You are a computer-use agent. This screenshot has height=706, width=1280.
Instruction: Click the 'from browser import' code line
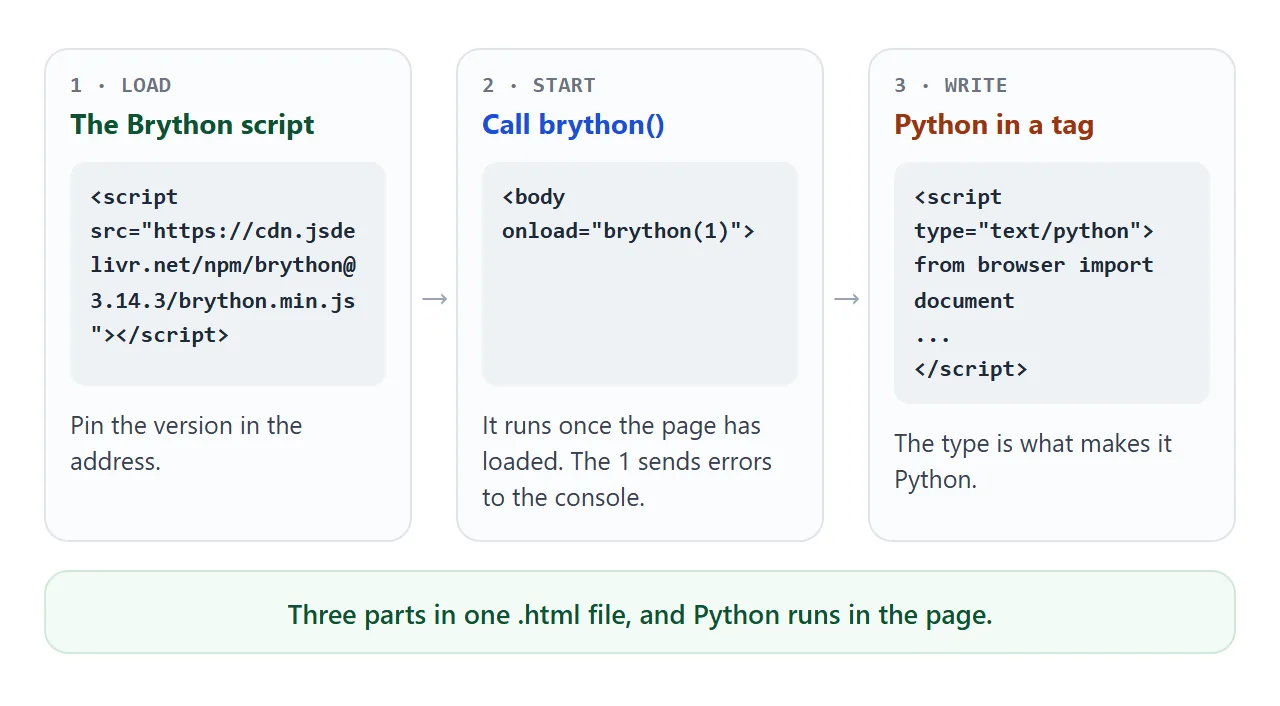(1034, 265)
